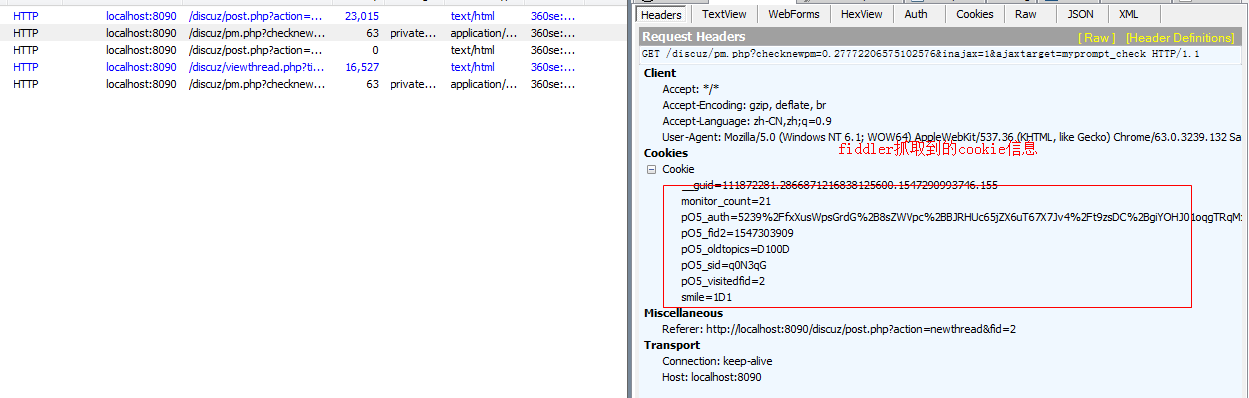
Task: Select the __guid cookie value
Action: [839, 185]
